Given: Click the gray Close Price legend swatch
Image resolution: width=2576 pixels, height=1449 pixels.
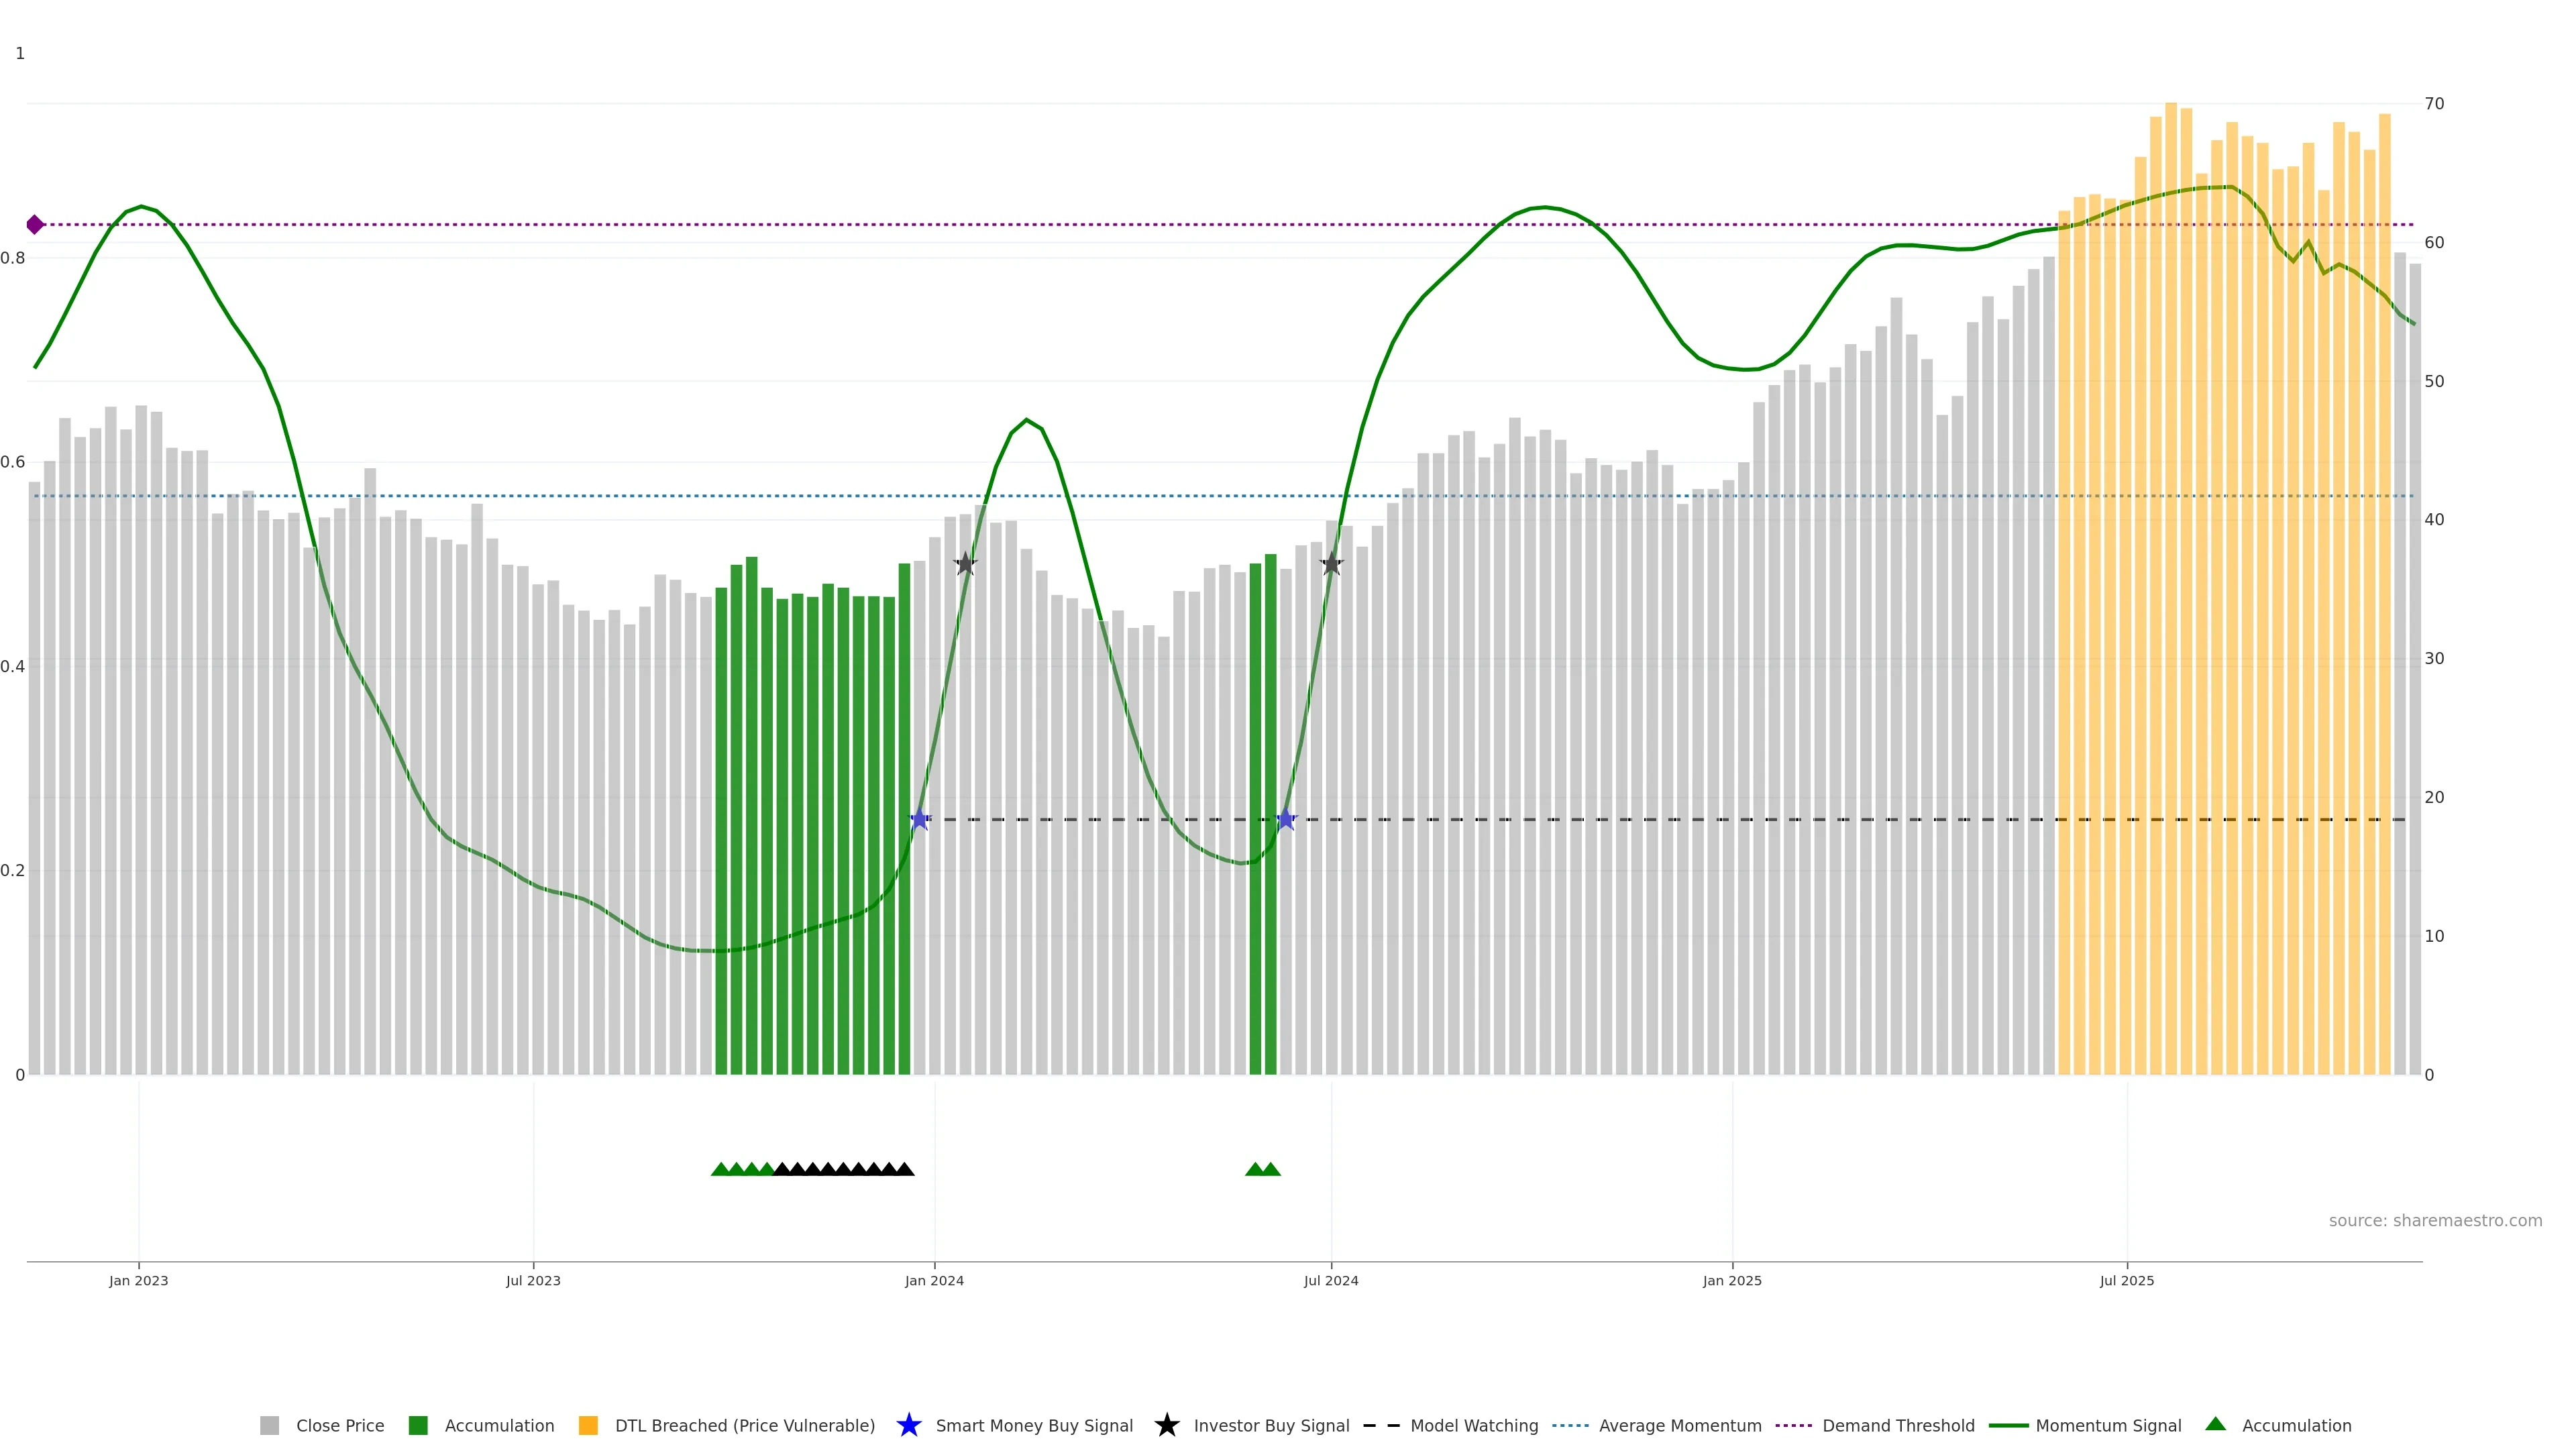Looking at the screenshot, I should tap(269, 1425).
